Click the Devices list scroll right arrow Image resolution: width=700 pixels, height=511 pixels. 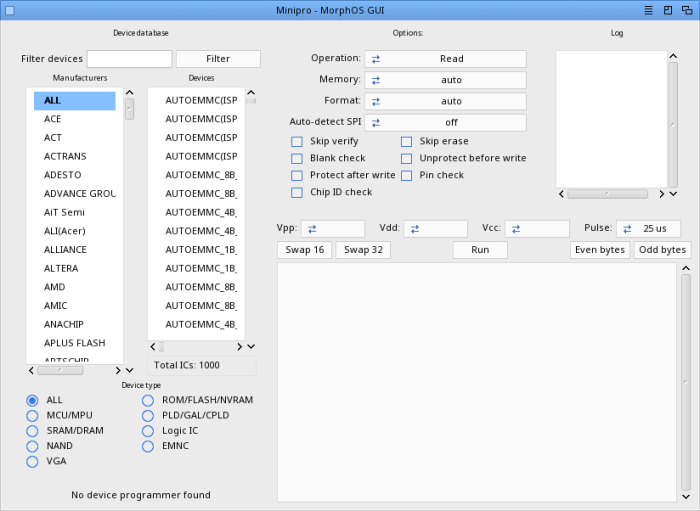pos(239,346)
